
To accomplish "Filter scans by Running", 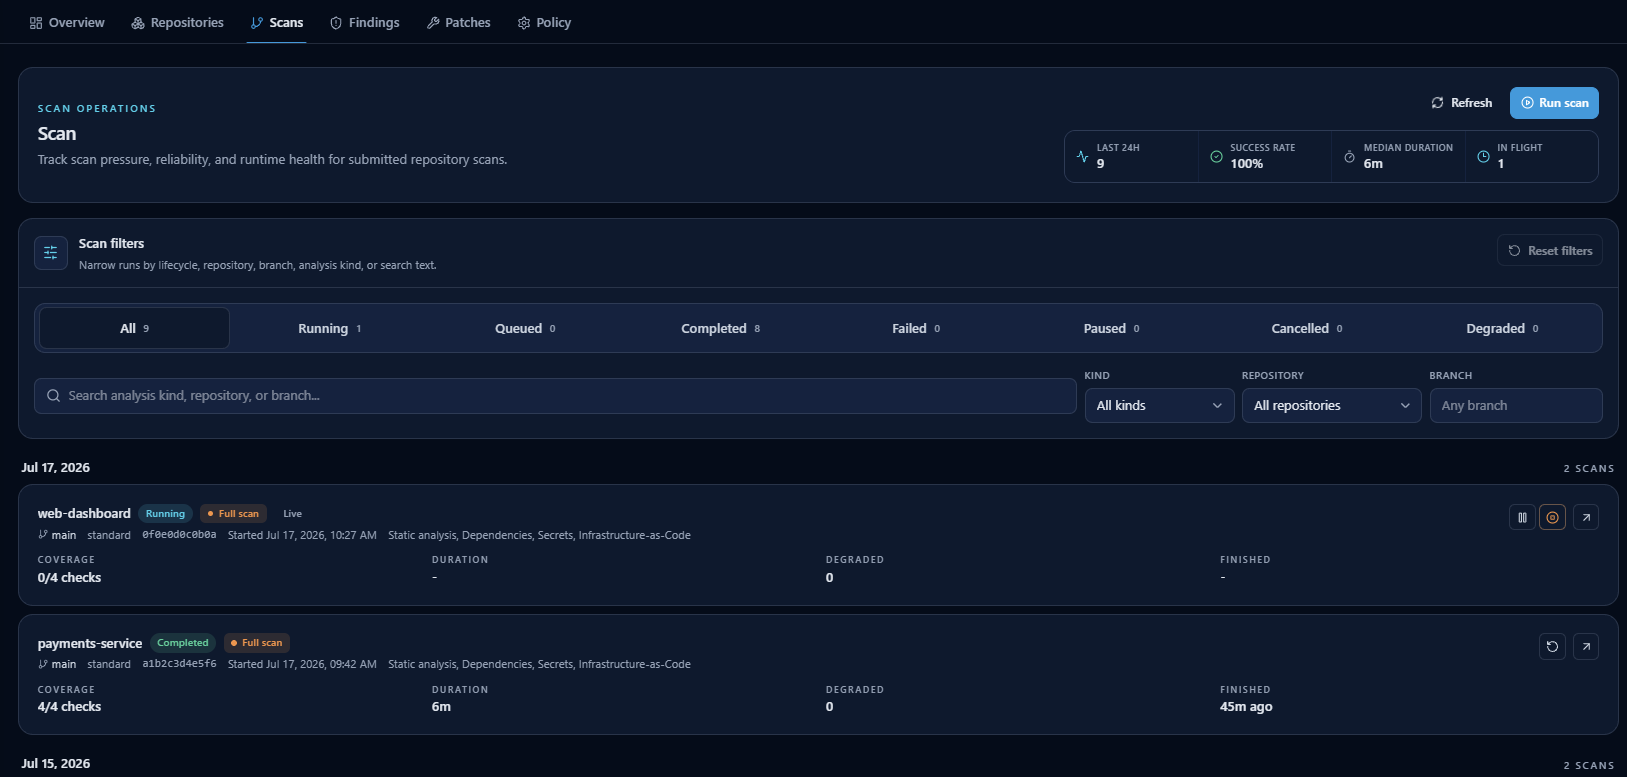I will pyautogui.click(x=330, y=328).
